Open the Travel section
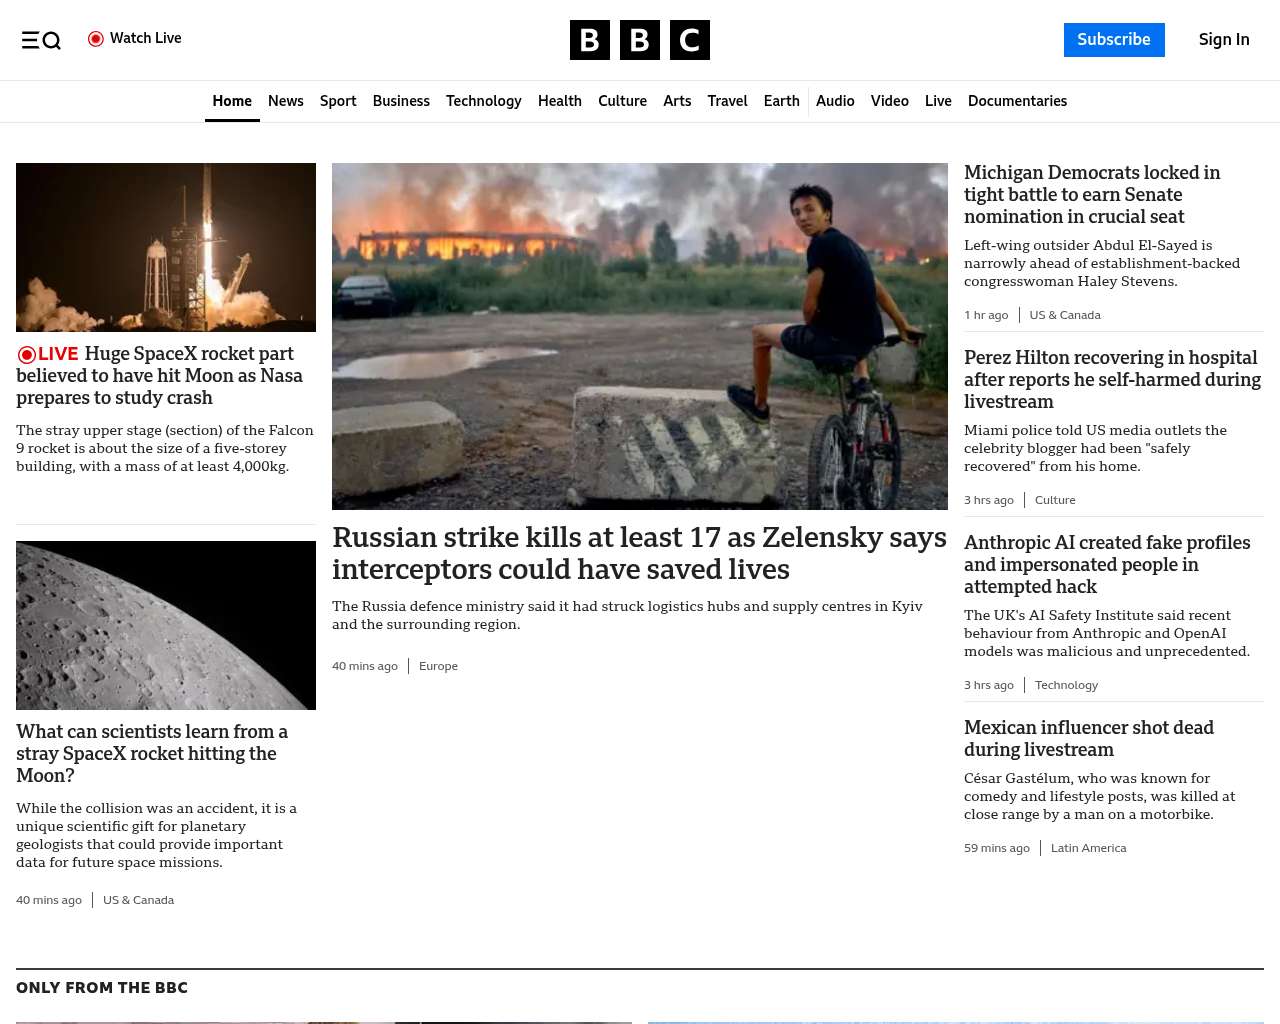Screen dimensions: 1280x1024 click(727, 101)
